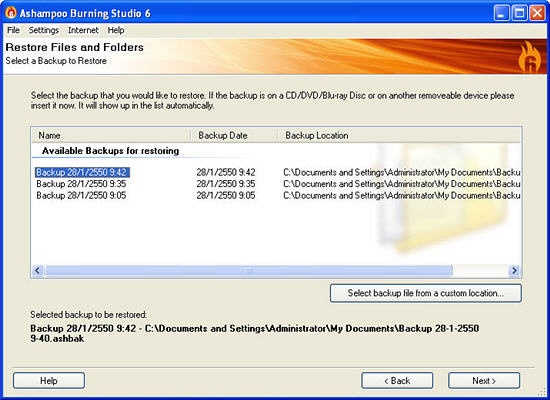
Task: Select backup 28/1/2550 9:05 in the list
Action: (x=81, y=195)
